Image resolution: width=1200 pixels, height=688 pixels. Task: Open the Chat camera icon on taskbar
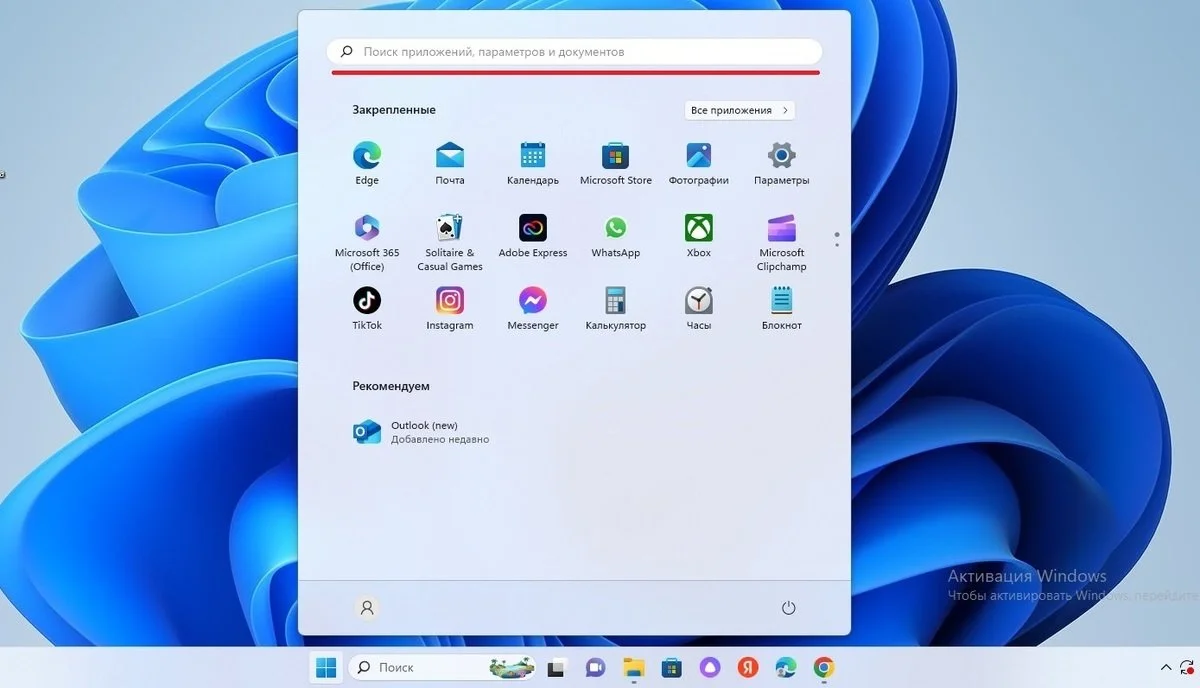coord(595,667)
